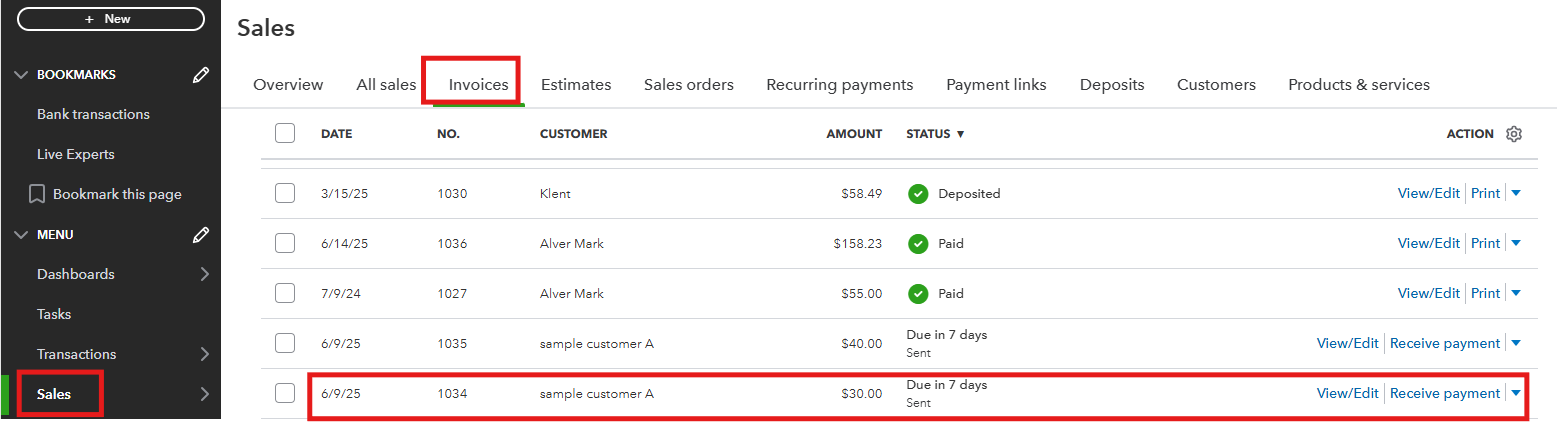Expand the Dashboards submenu chevron
Image resolution: width=1557 pixels, height=422 pixels.
pyautogui.click(x=204, y=274)
